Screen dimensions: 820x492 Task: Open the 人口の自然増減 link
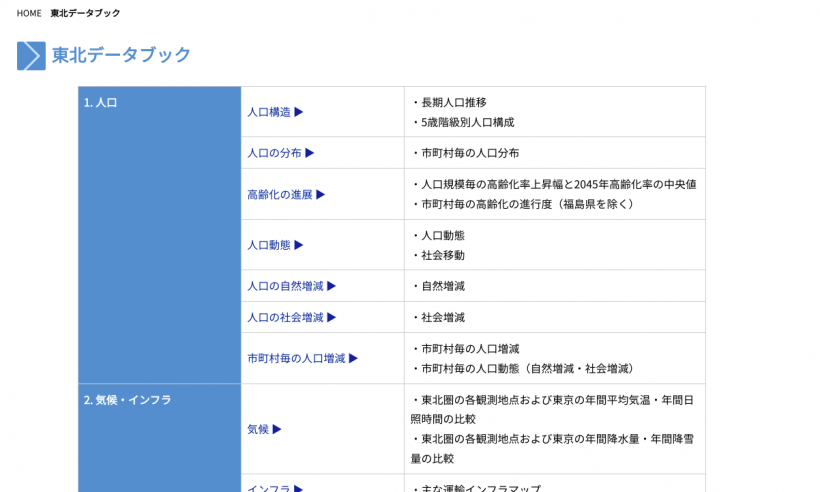(x=292, y=286)
